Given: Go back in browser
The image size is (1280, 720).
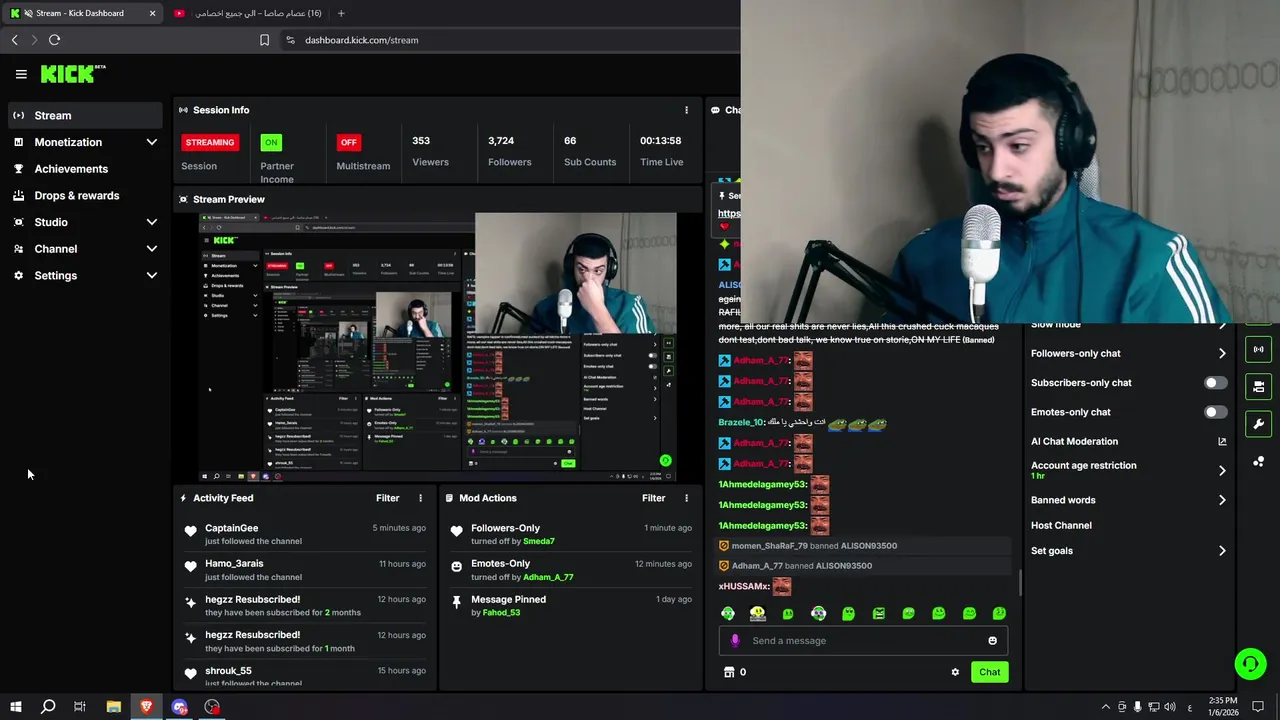Looking at the screenshot, I should [x=14, y=40].
